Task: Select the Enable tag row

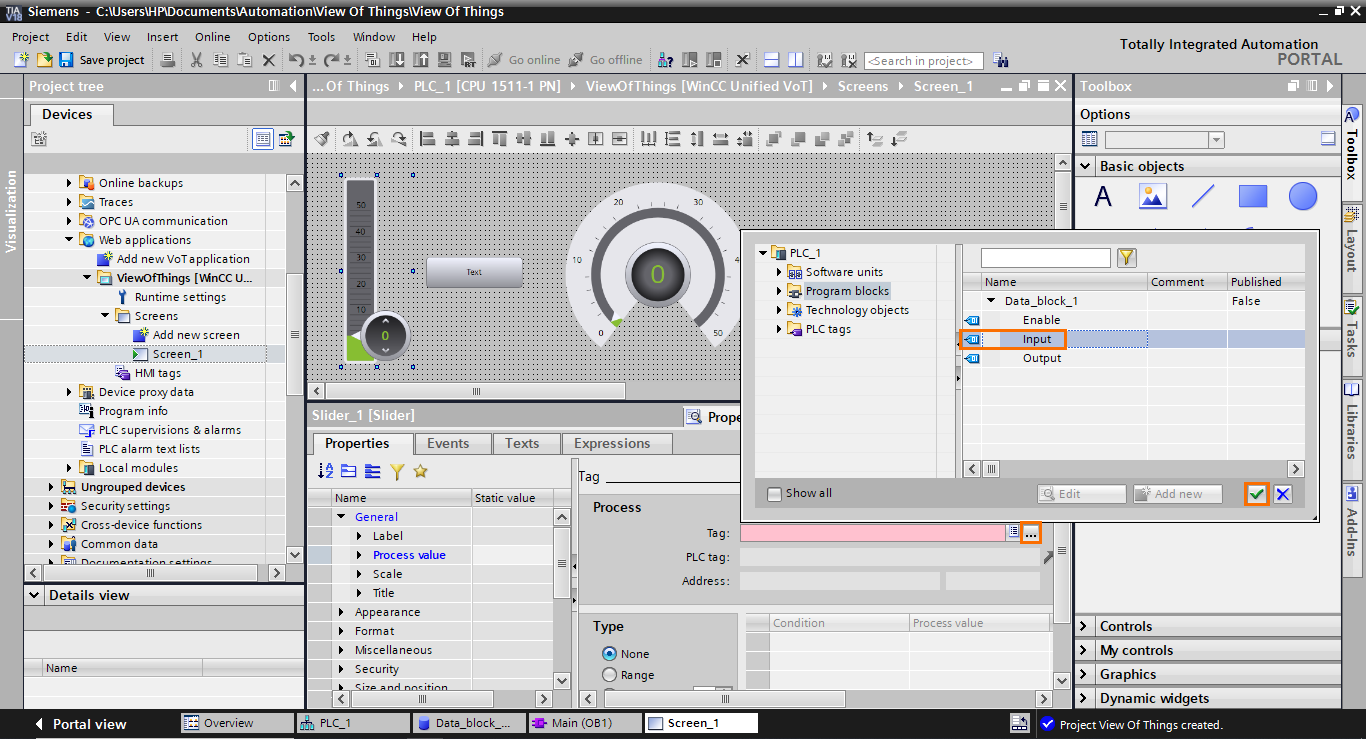Action: pos(1135,320)
